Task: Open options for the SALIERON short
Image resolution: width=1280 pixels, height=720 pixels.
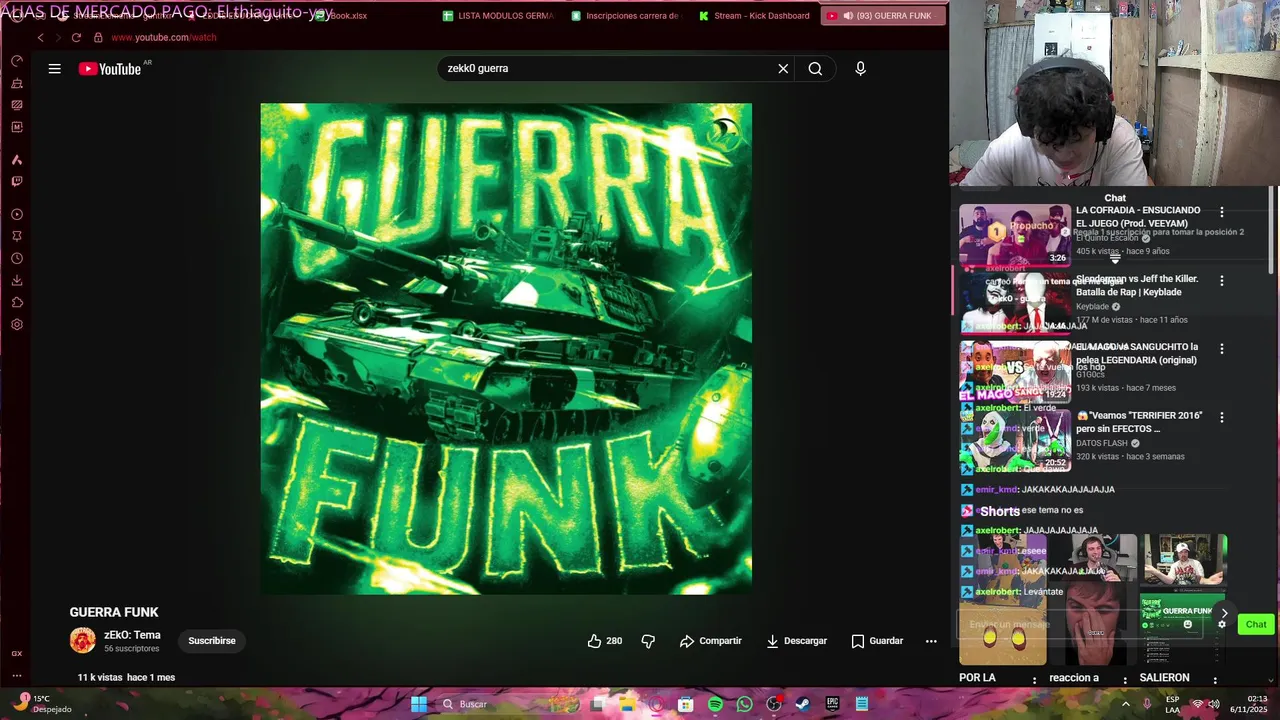Action: (1214, 681)
